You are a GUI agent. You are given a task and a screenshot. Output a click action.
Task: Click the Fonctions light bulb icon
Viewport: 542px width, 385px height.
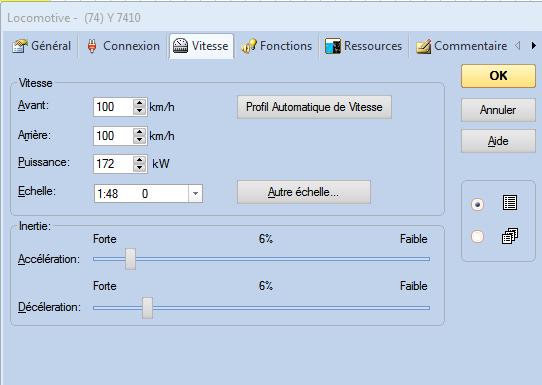coord(249,46)
